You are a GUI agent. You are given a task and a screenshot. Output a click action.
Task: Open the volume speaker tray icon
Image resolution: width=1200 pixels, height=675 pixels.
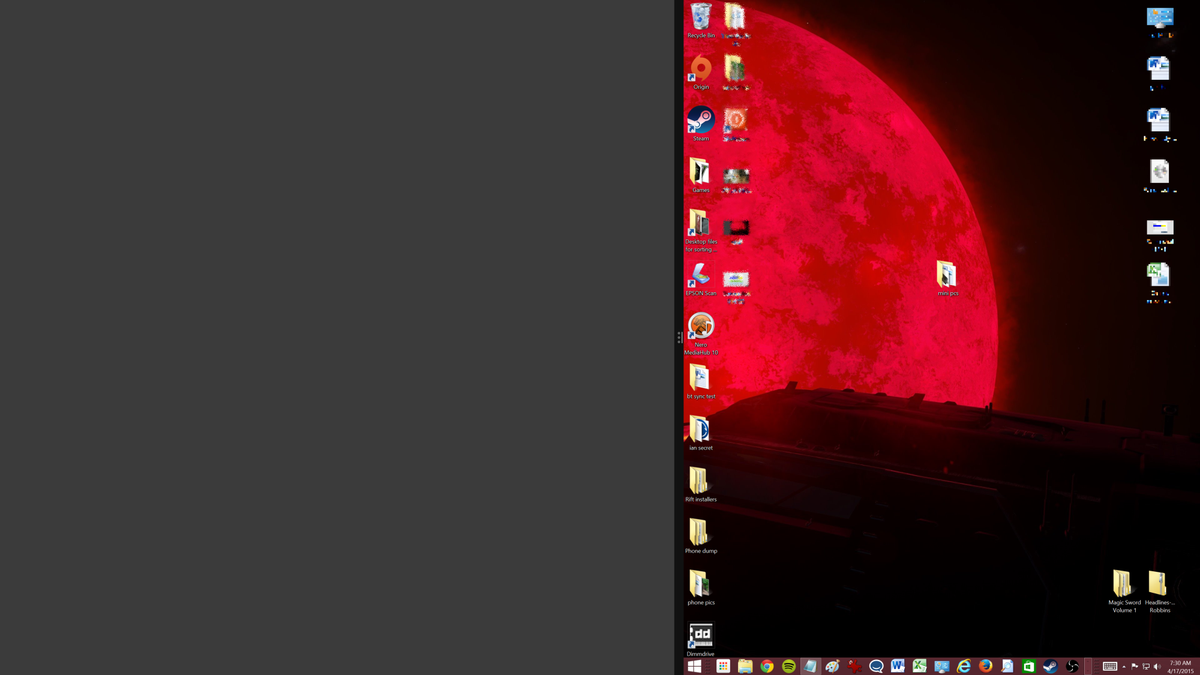(x=1157, y=666)
